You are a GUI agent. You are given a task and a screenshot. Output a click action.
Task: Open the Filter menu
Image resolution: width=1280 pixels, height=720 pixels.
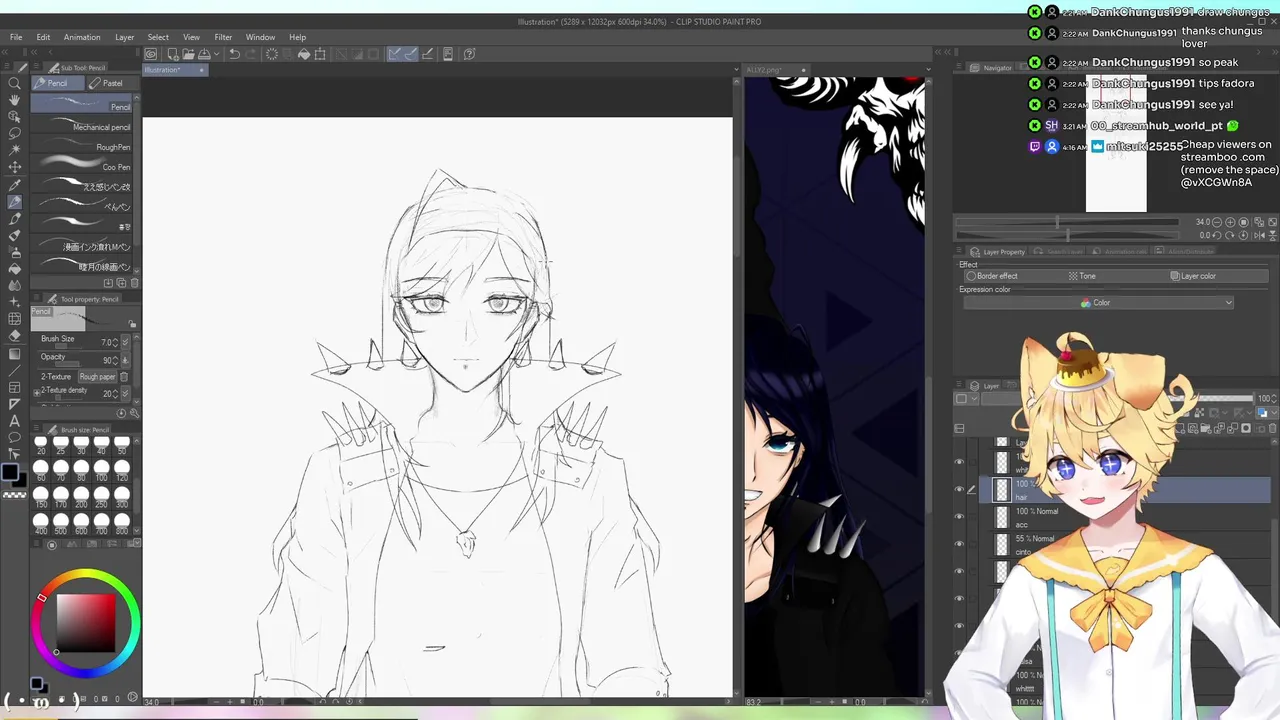pyautogui.click(x=223, y=37)
